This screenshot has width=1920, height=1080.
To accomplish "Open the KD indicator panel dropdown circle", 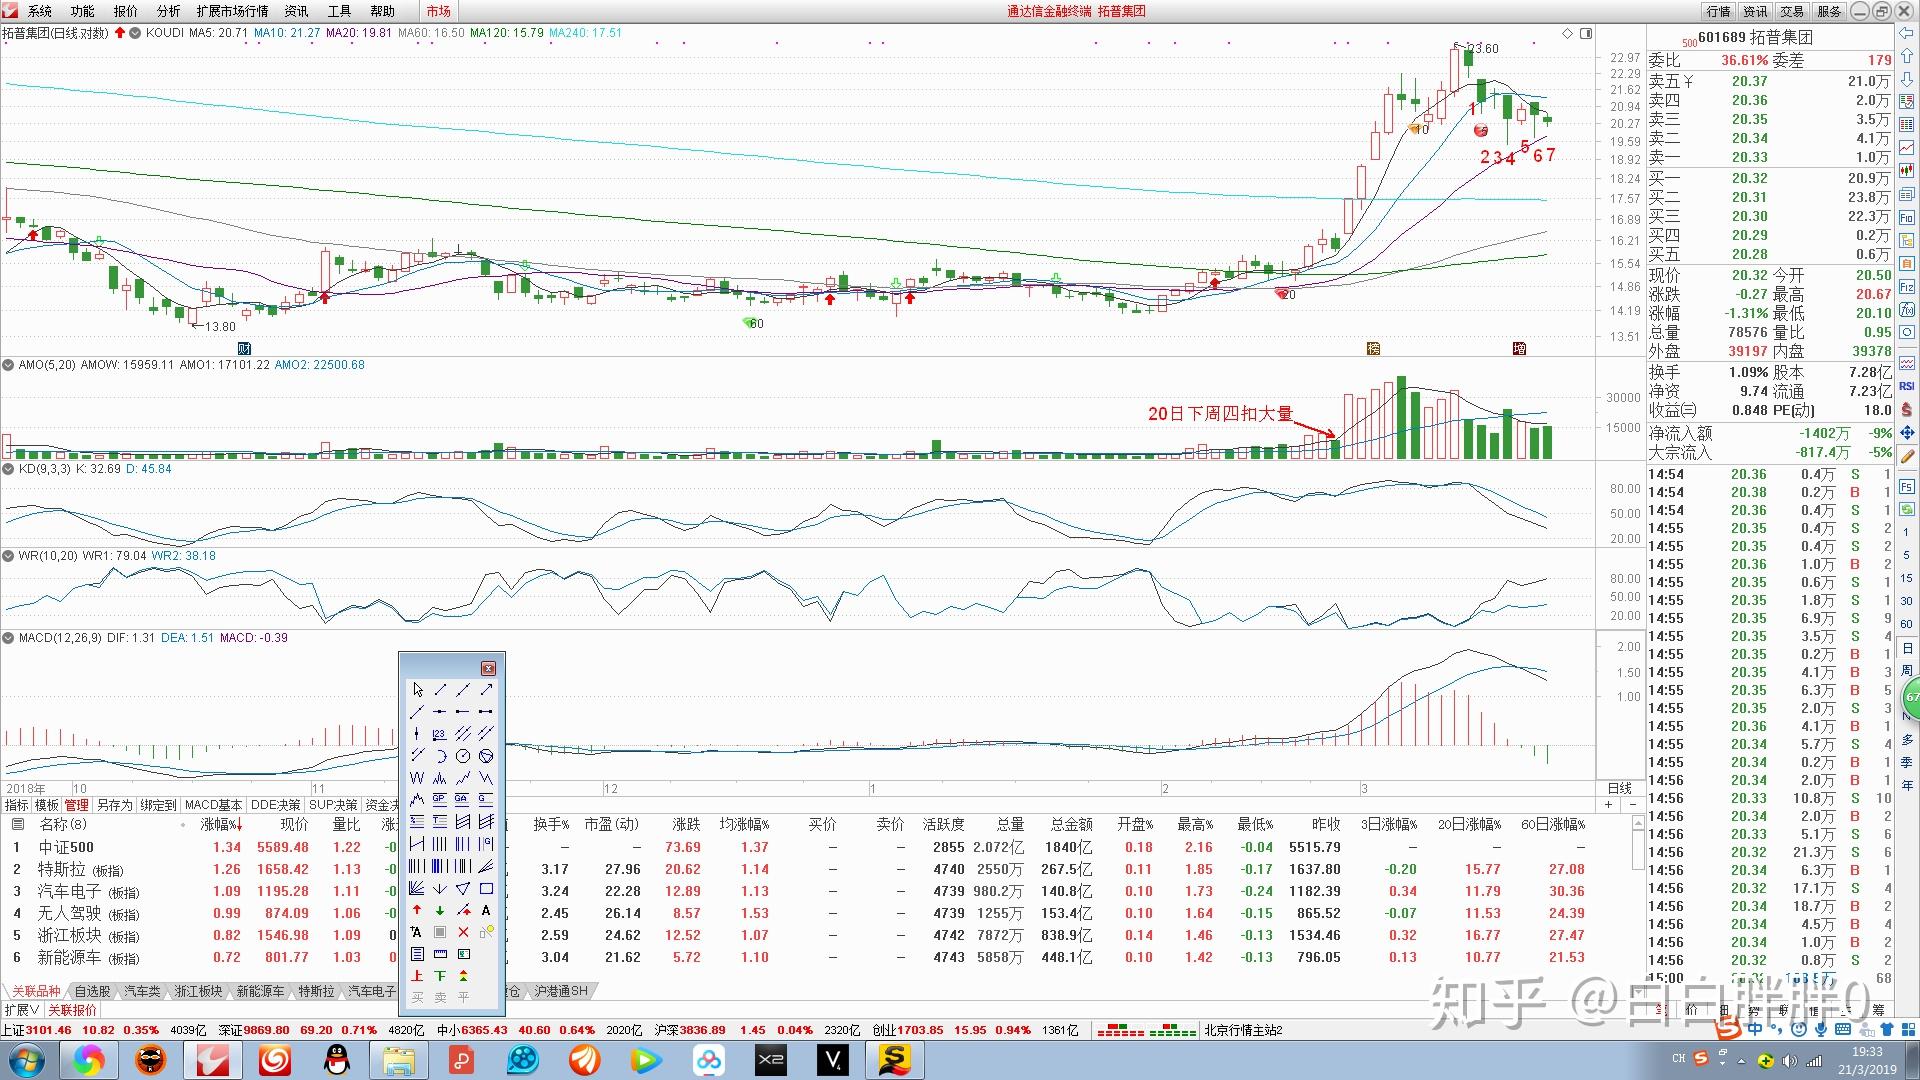I will tap(9, 468).
